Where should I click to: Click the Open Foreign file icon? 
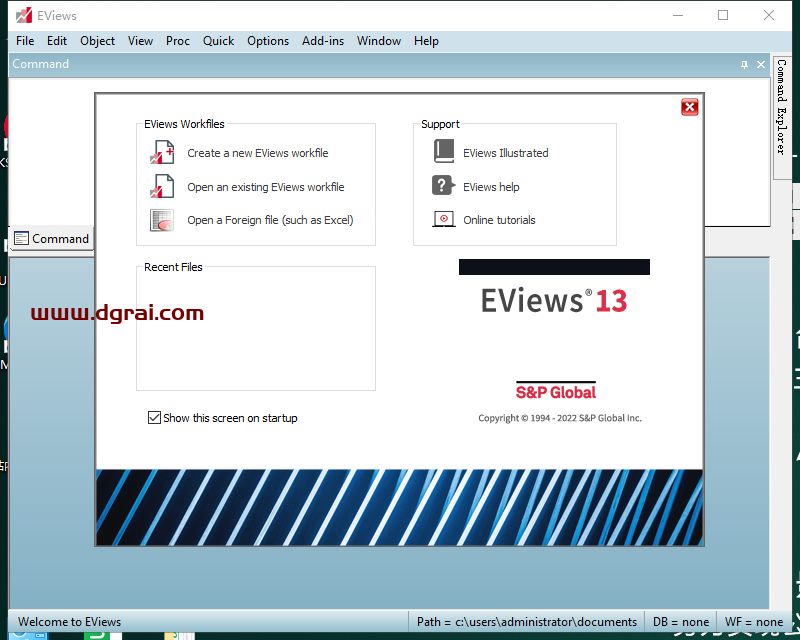[x=162, y=220]
